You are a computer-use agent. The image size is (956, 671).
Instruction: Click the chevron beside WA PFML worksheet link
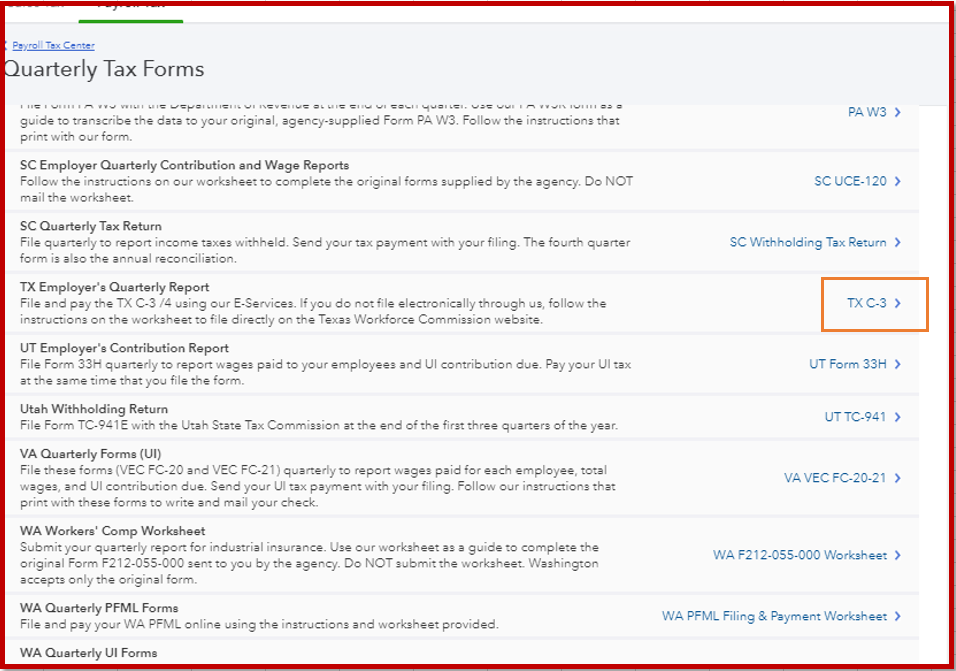coord(896,616)
